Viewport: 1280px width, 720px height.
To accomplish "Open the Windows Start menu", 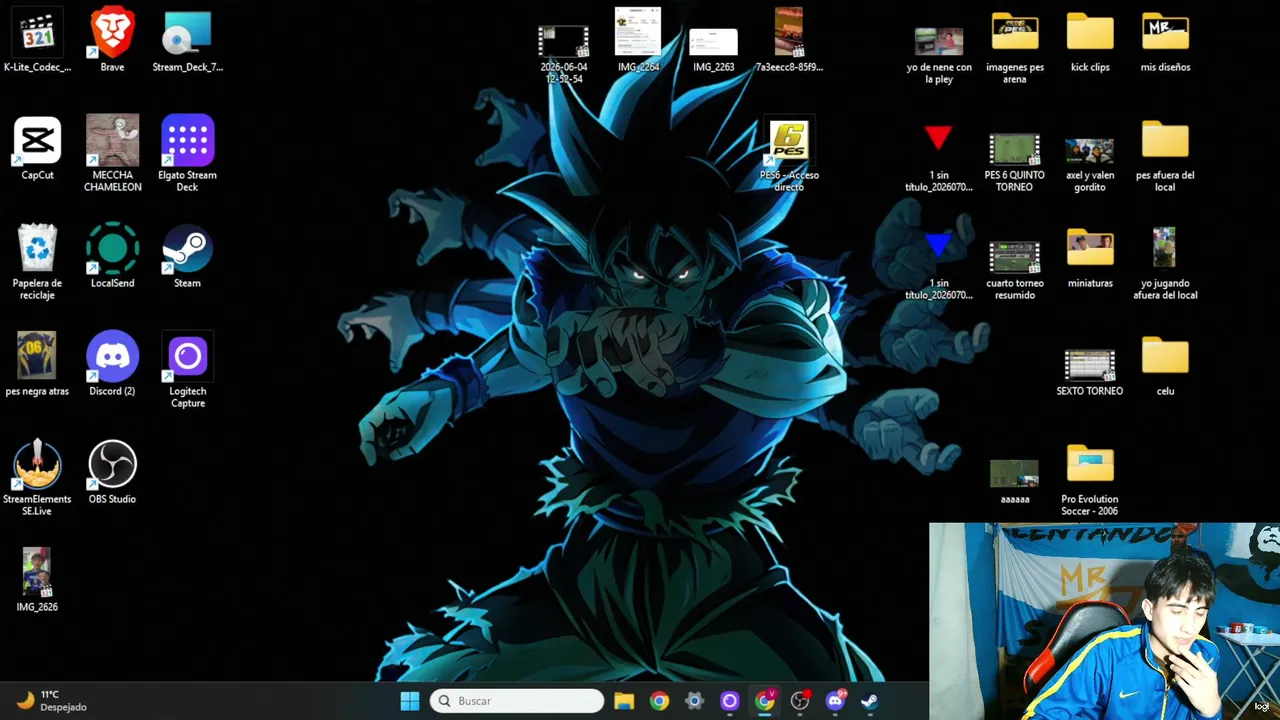I will pyautogui.click(x=410, y=701).
